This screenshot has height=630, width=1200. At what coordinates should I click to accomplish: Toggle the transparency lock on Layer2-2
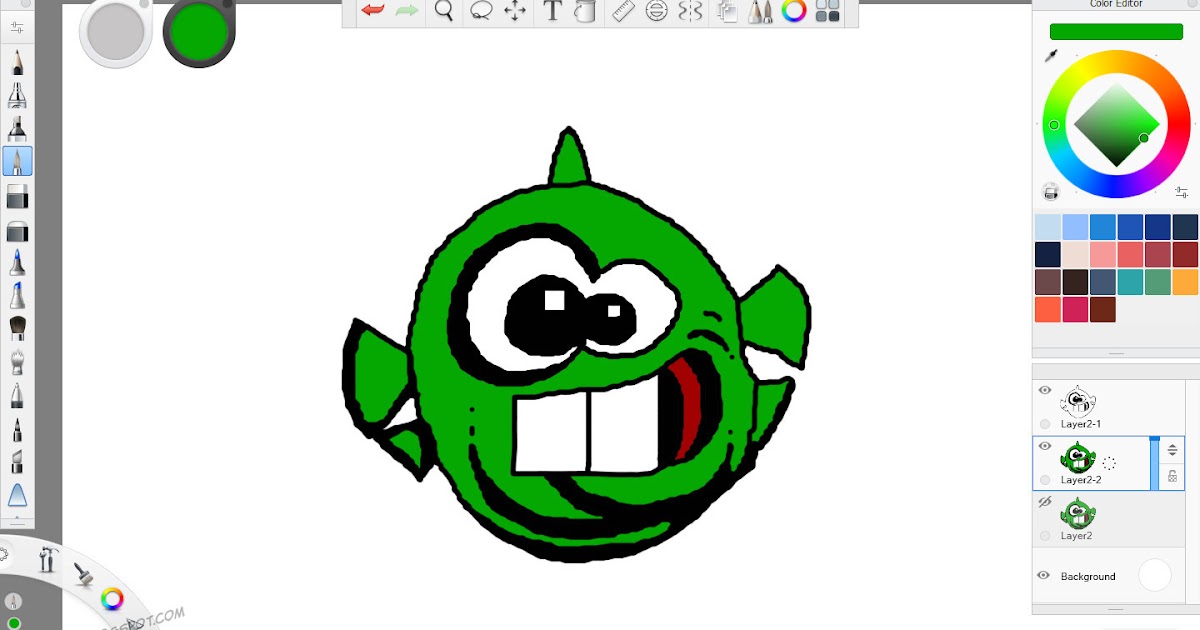coord(1173,477)
